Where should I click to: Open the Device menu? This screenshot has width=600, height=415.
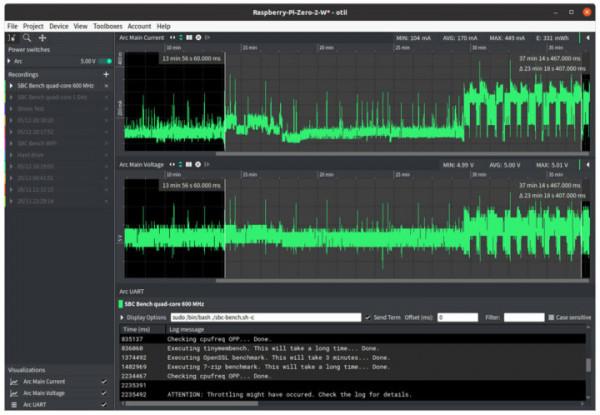point(59,26)
